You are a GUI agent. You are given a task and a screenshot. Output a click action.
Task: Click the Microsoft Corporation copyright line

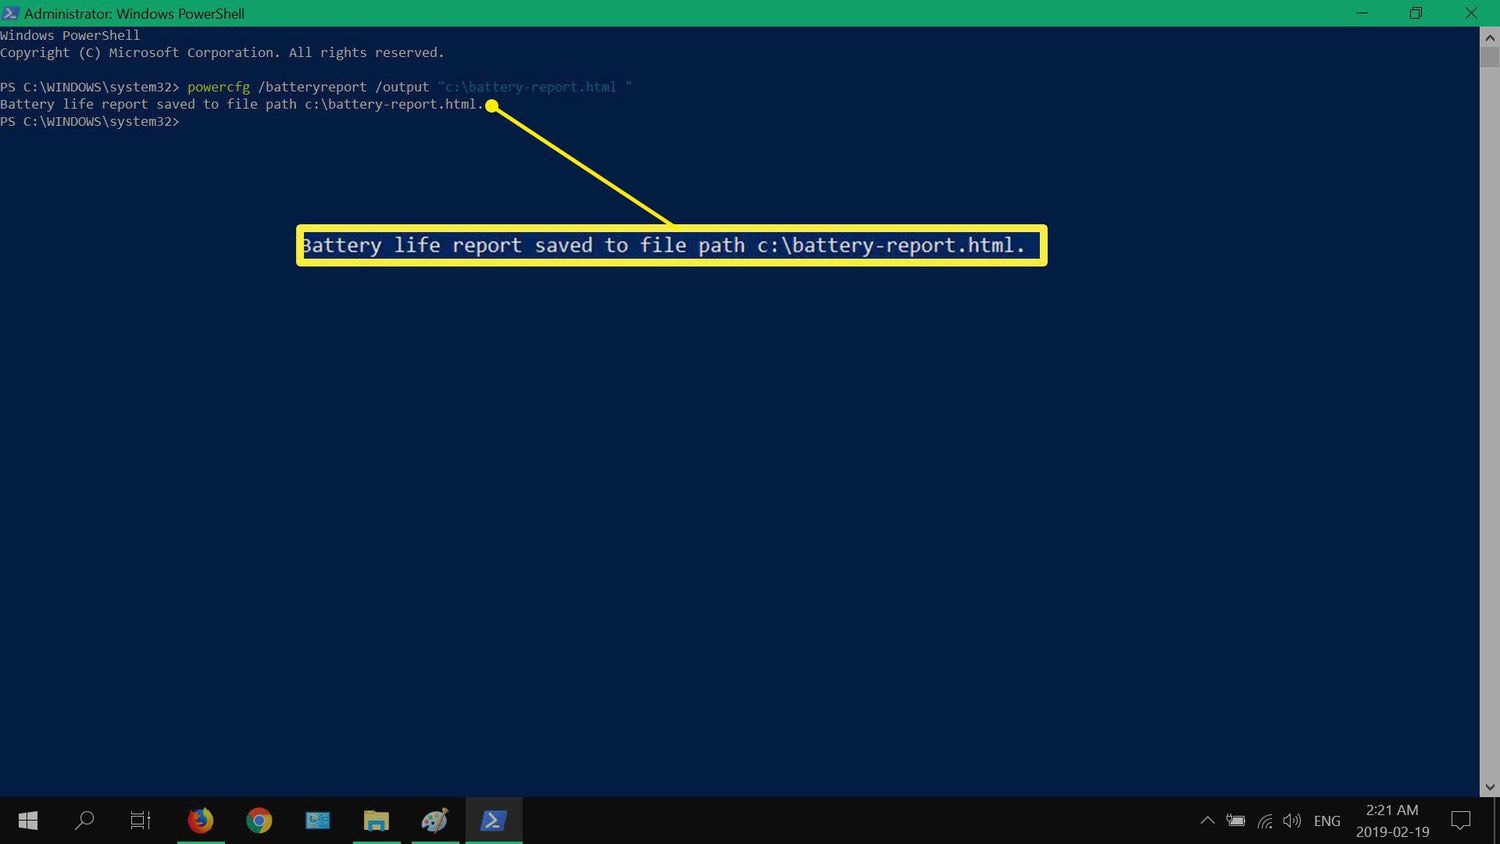222,53
